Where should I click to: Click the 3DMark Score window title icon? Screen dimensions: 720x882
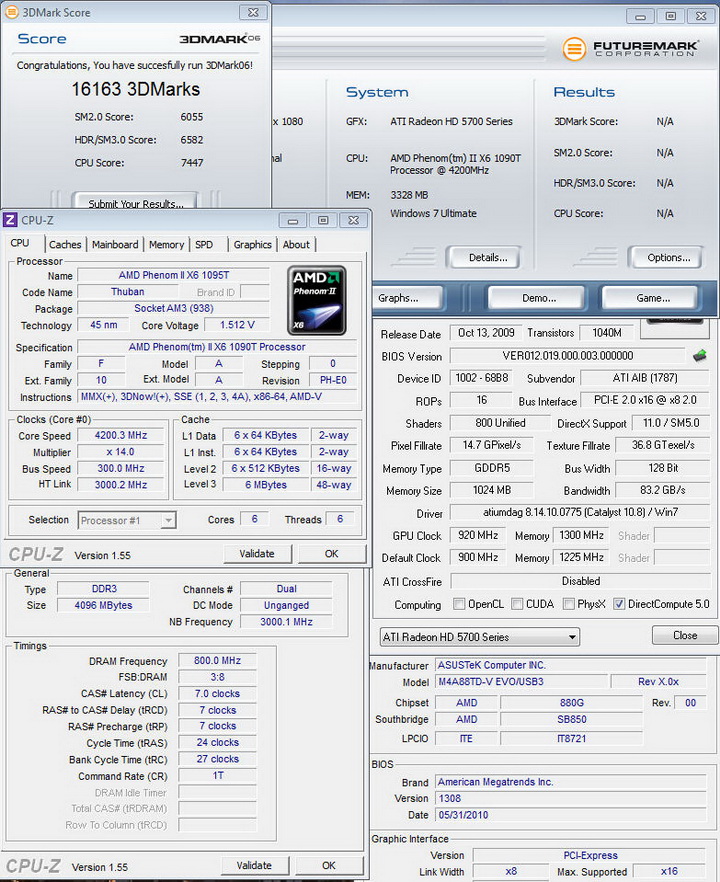pyautogui.click(x=11, y=12)
